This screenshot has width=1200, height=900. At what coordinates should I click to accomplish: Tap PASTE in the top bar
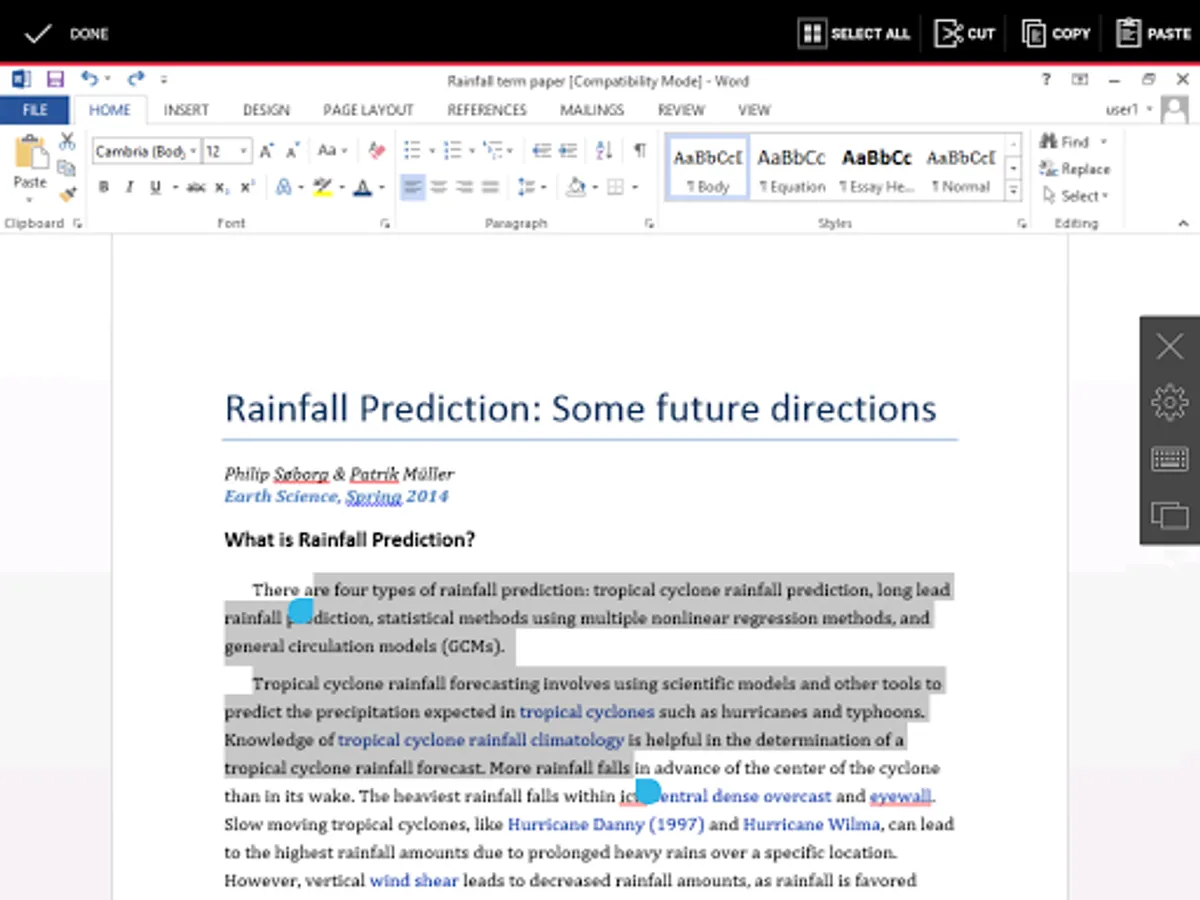pos(1154,33)
